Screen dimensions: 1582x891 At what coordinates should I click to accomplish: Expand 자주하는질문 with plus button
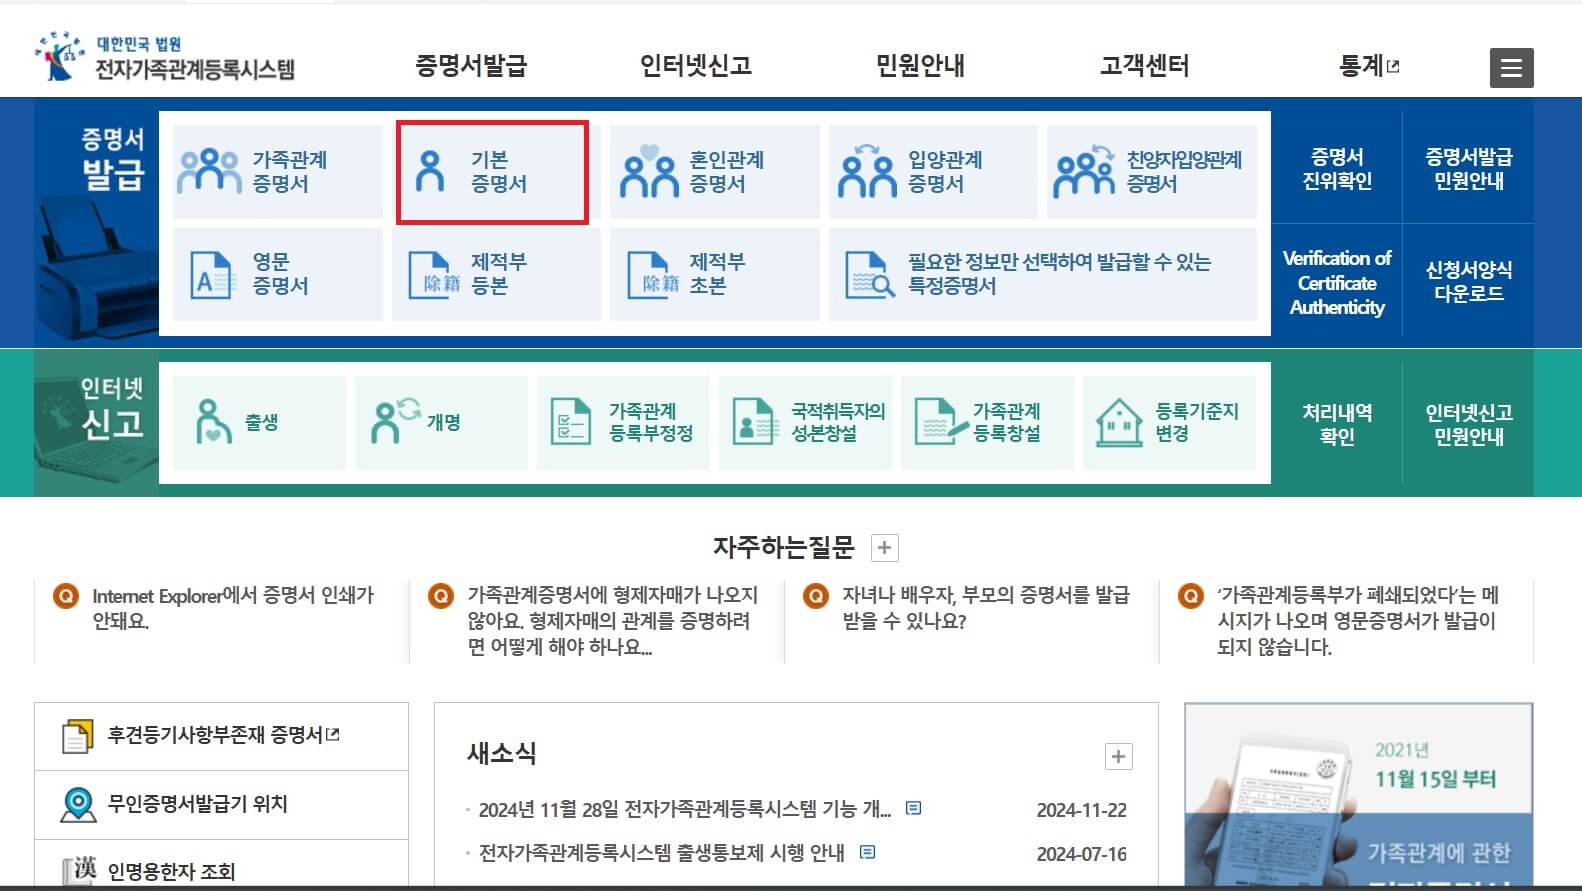[885, 548]
